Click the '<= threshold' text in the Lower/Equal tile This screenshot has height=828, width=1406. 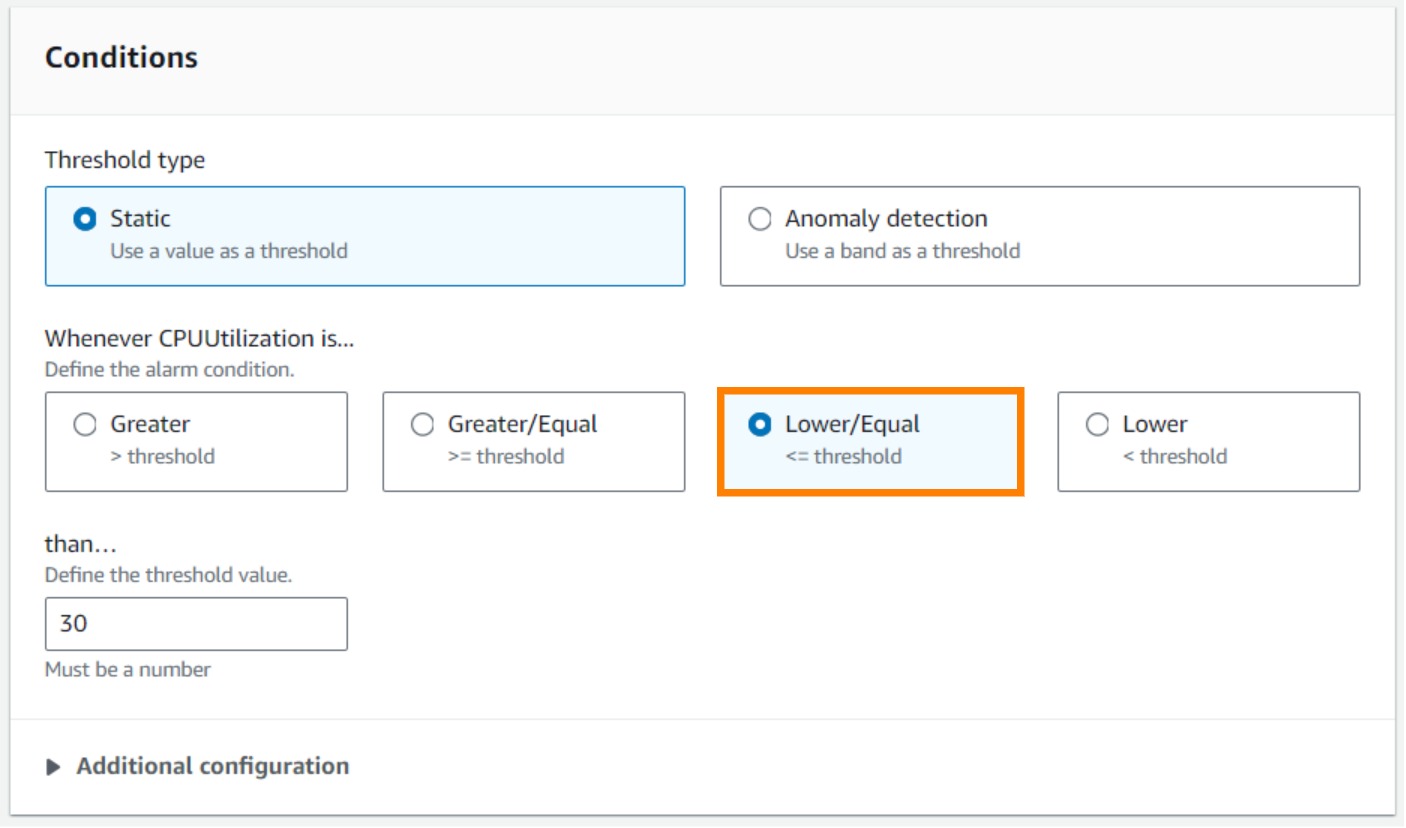843,457
